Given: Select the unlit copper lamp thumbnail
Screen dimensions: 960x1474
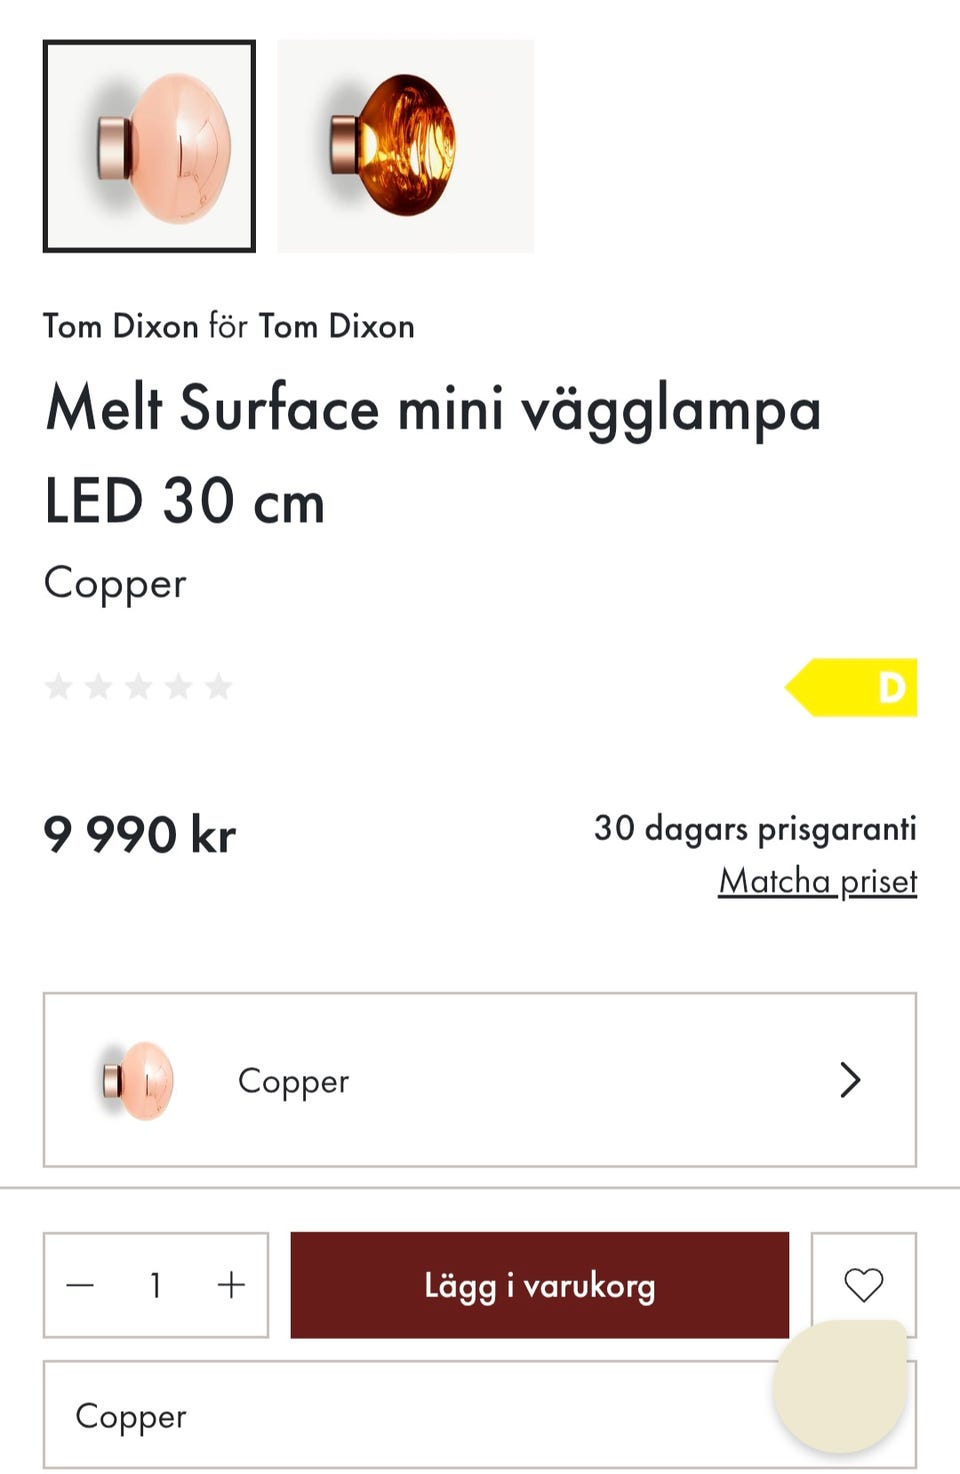Looking at the screenshot, I should click(x=150, y=146).
